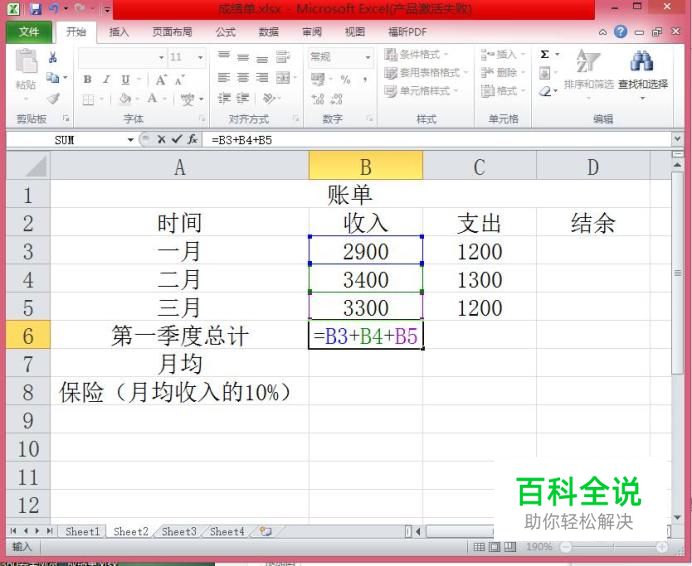The width and height of the screenshot is (692, 566).
Task: Click the Delete cells button
Action: coord(504,72)
